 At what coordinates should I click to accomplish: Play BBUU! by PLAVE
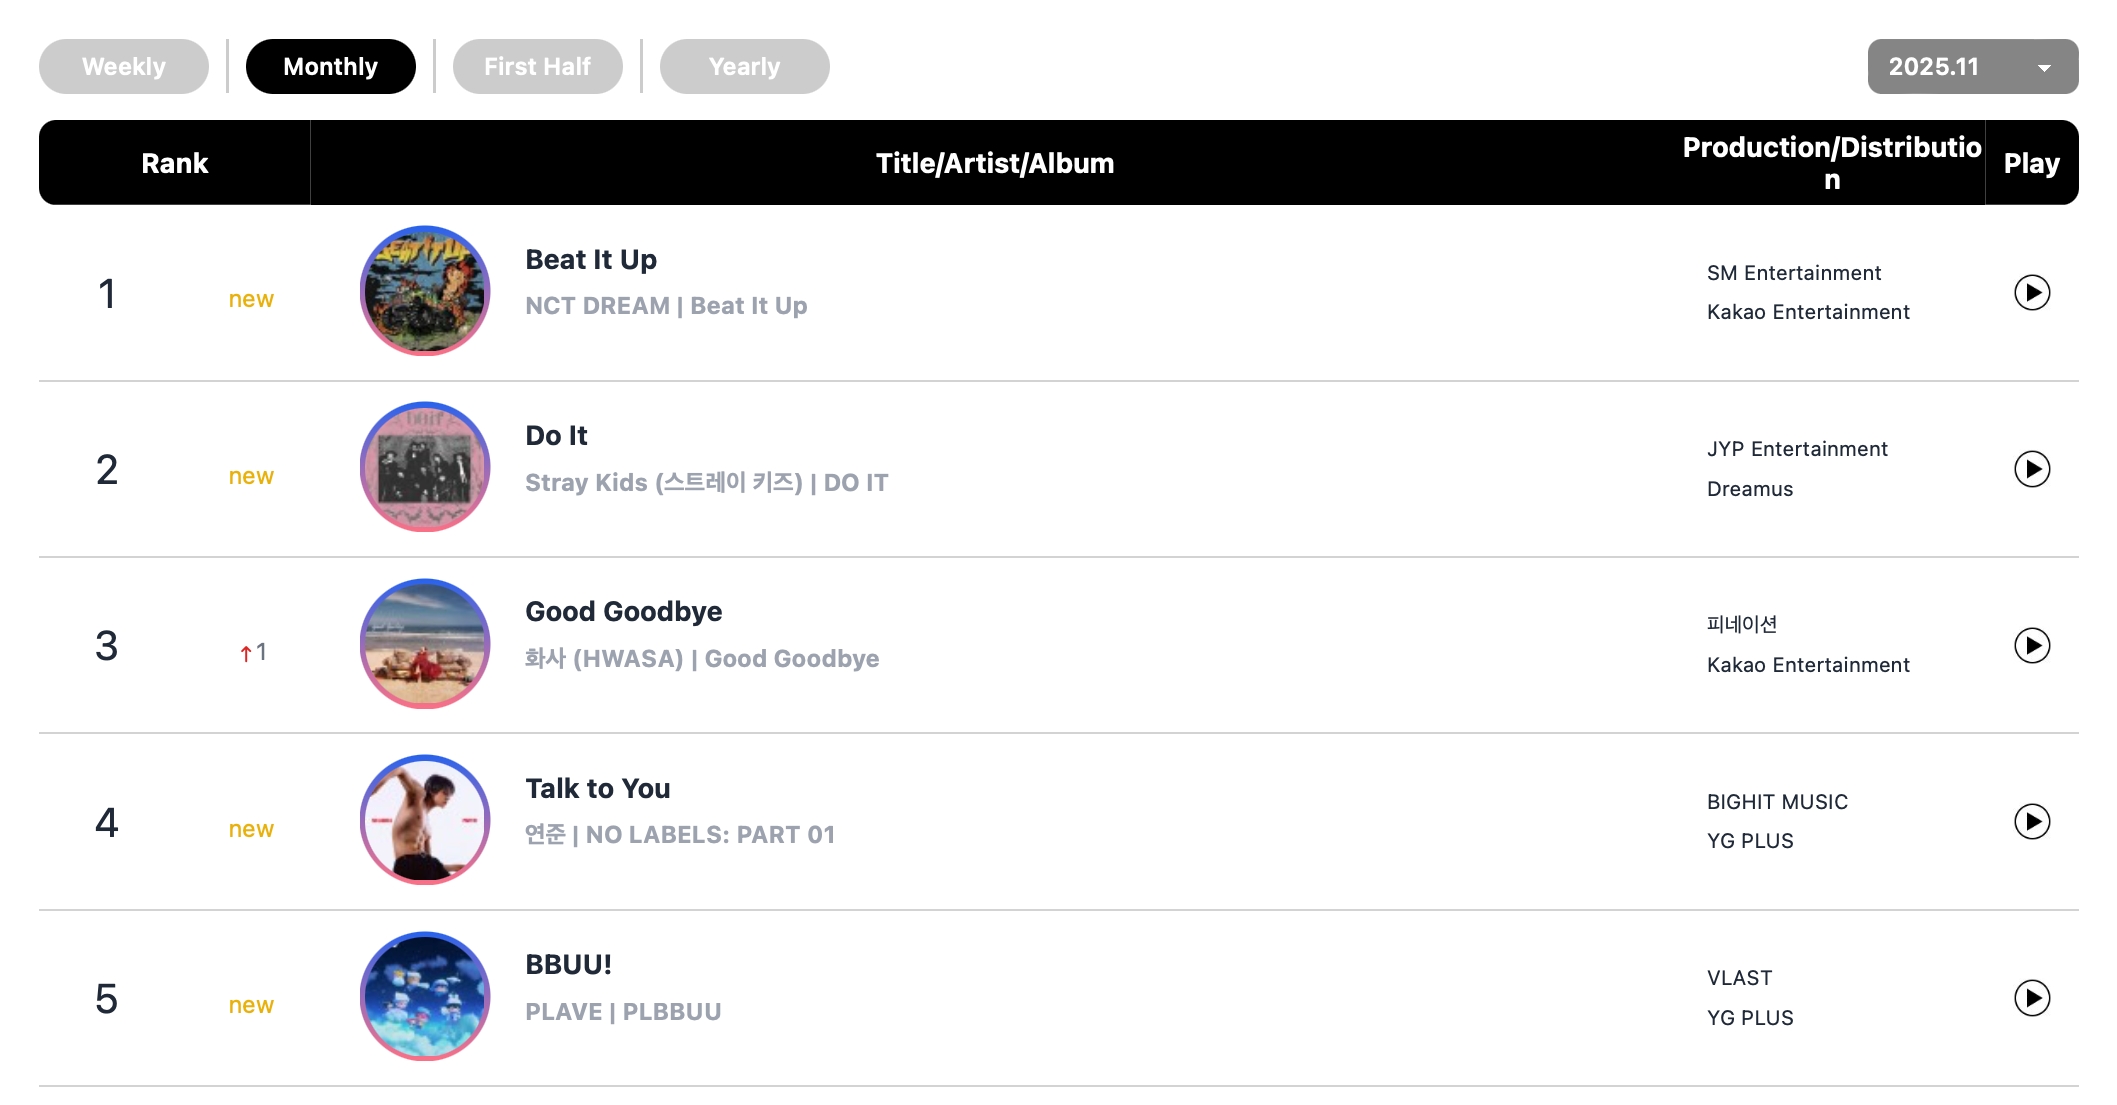[2031, 998]
